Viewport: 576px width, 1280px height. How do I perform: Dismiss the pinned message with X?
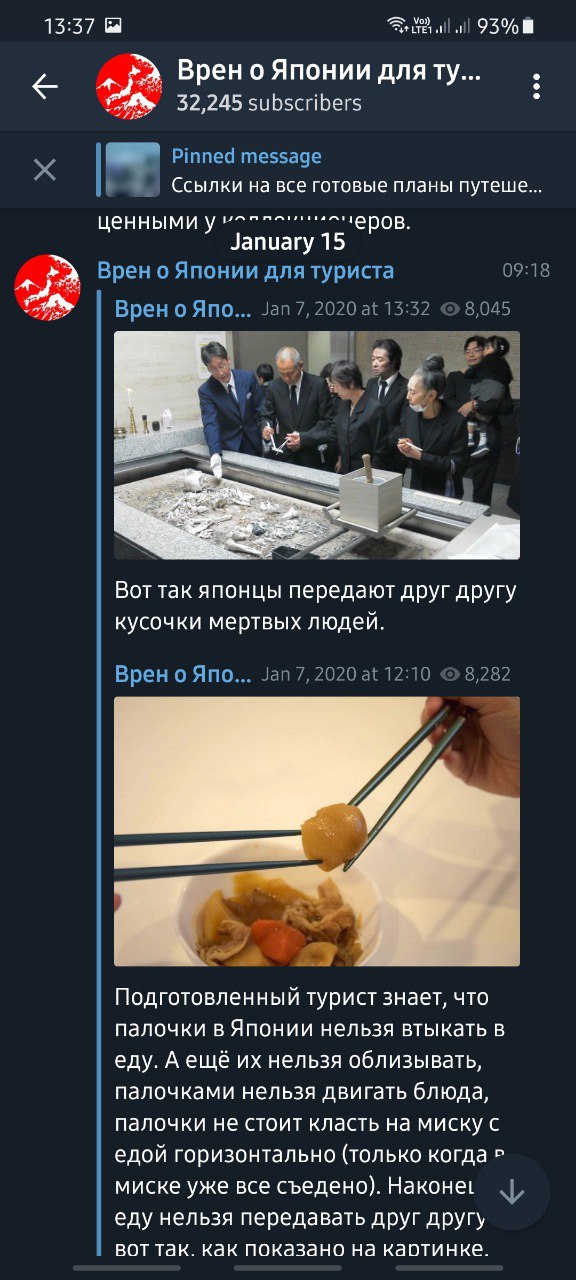(x=45, y=170)
